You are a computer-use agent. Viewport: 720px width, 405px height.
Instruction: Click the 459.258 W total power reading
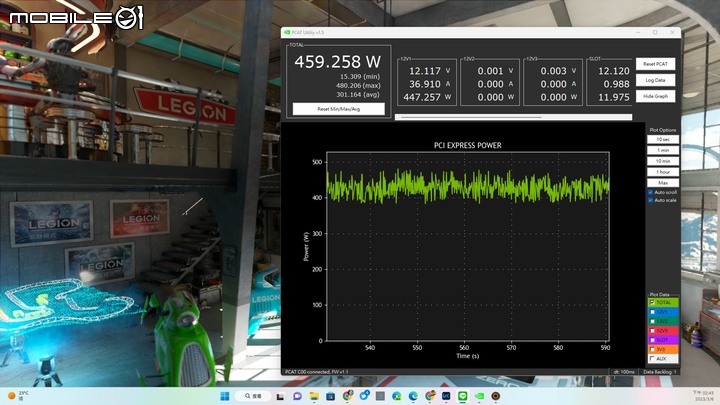coord(338,62)
